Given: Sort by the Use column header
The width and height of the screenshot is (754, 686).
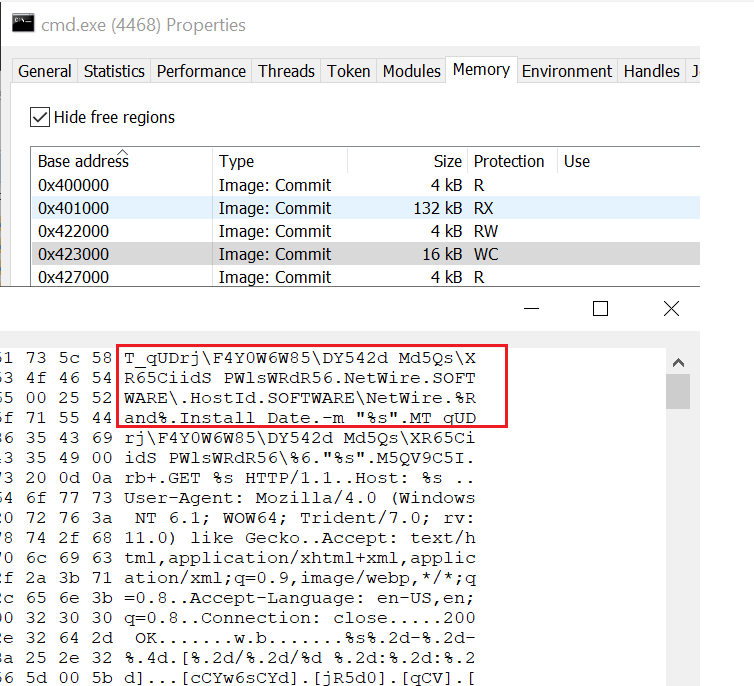Looking at the screenshot, I should tap(628, 161).
